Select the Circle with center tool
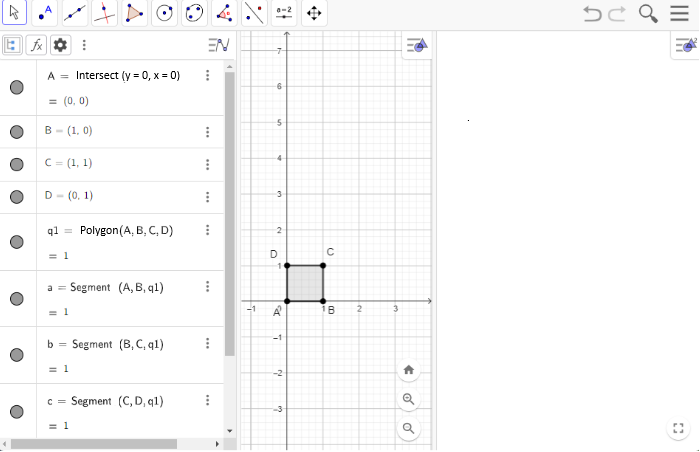This screenshot has height=452, width=700. coord(164,14)
